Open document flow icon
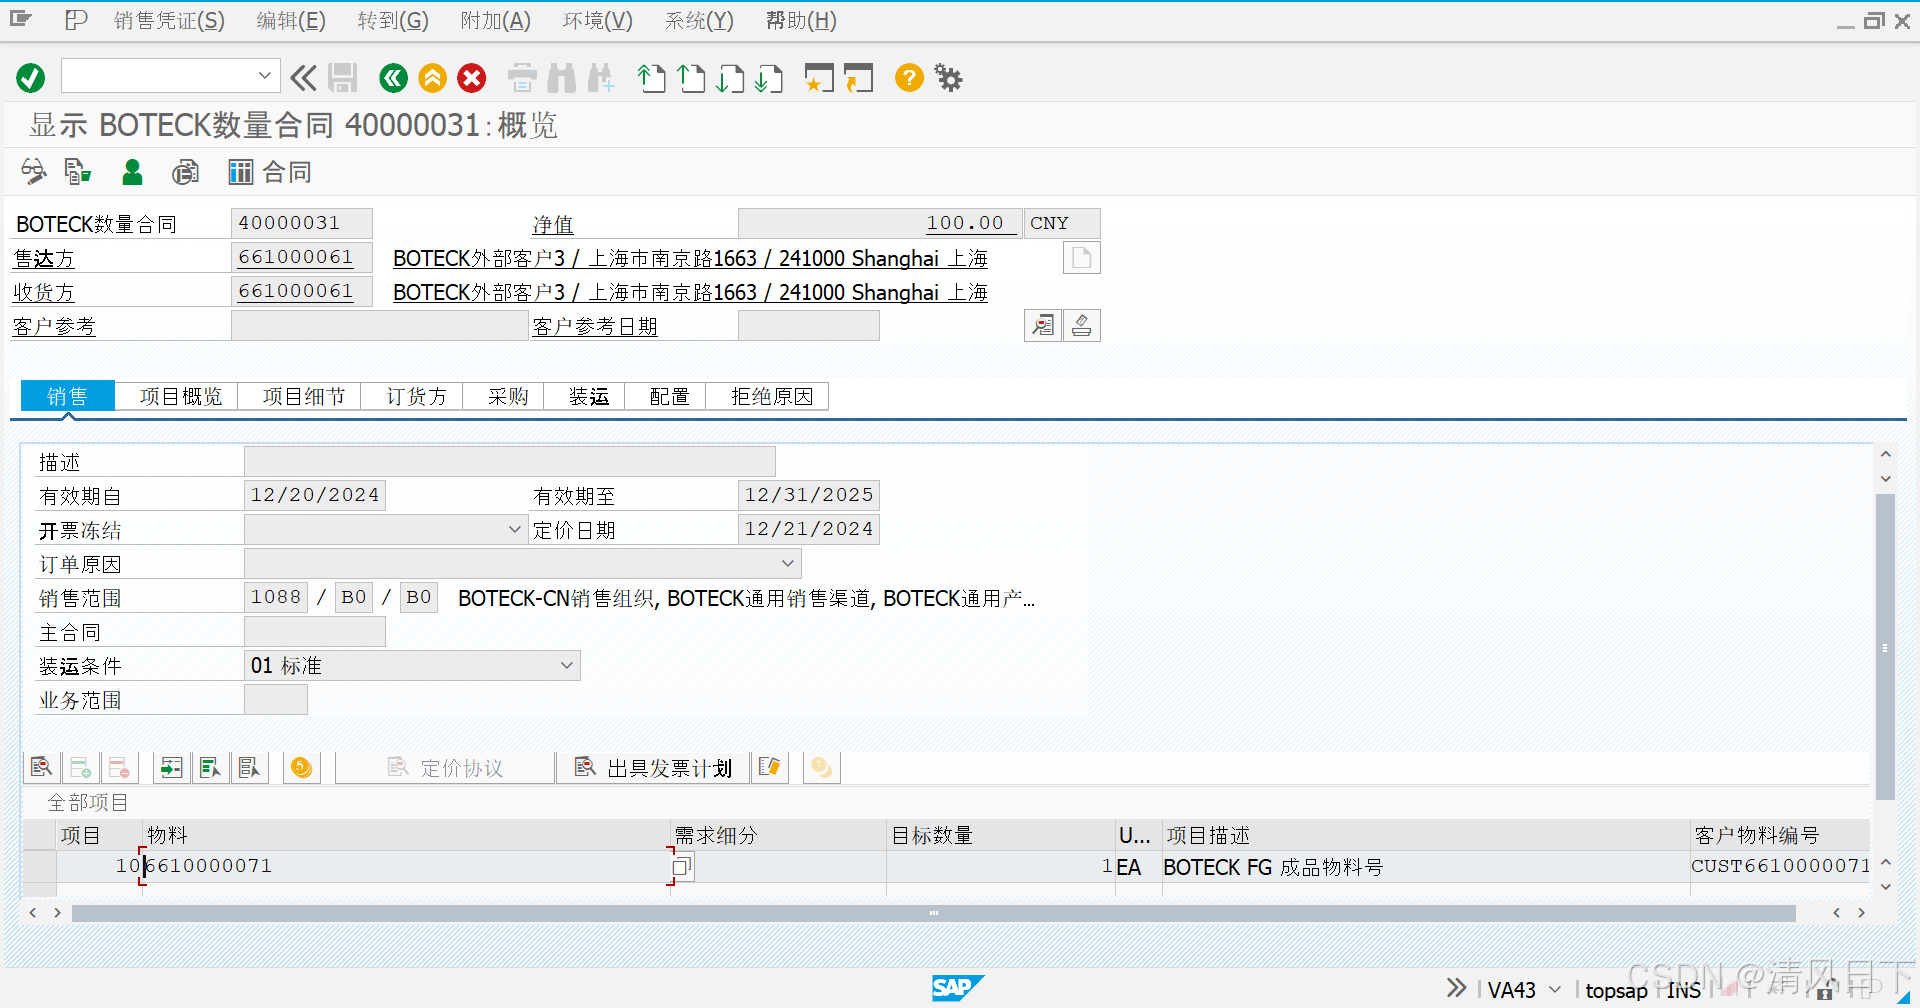 [78, 171]
